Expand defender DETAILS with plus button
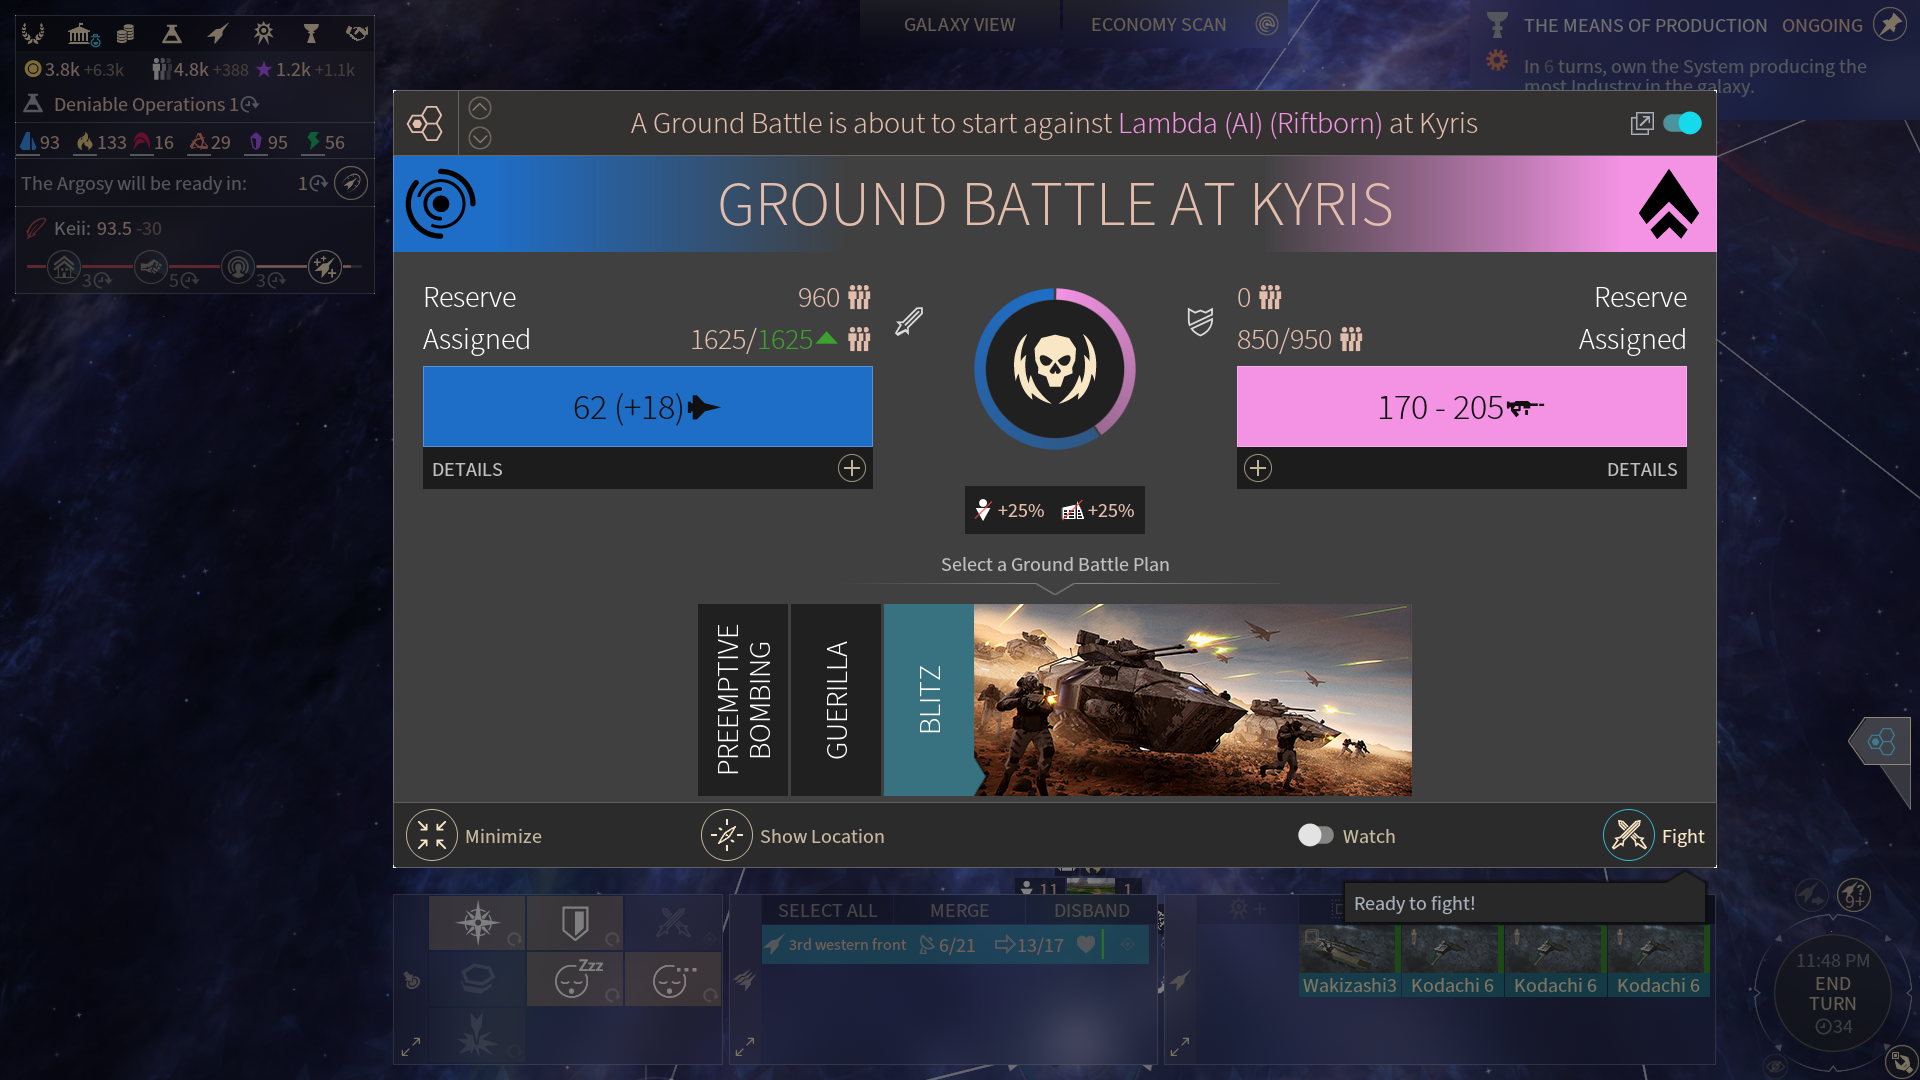Viewport: 1920px width, 1080px height. coord(1258,468)
